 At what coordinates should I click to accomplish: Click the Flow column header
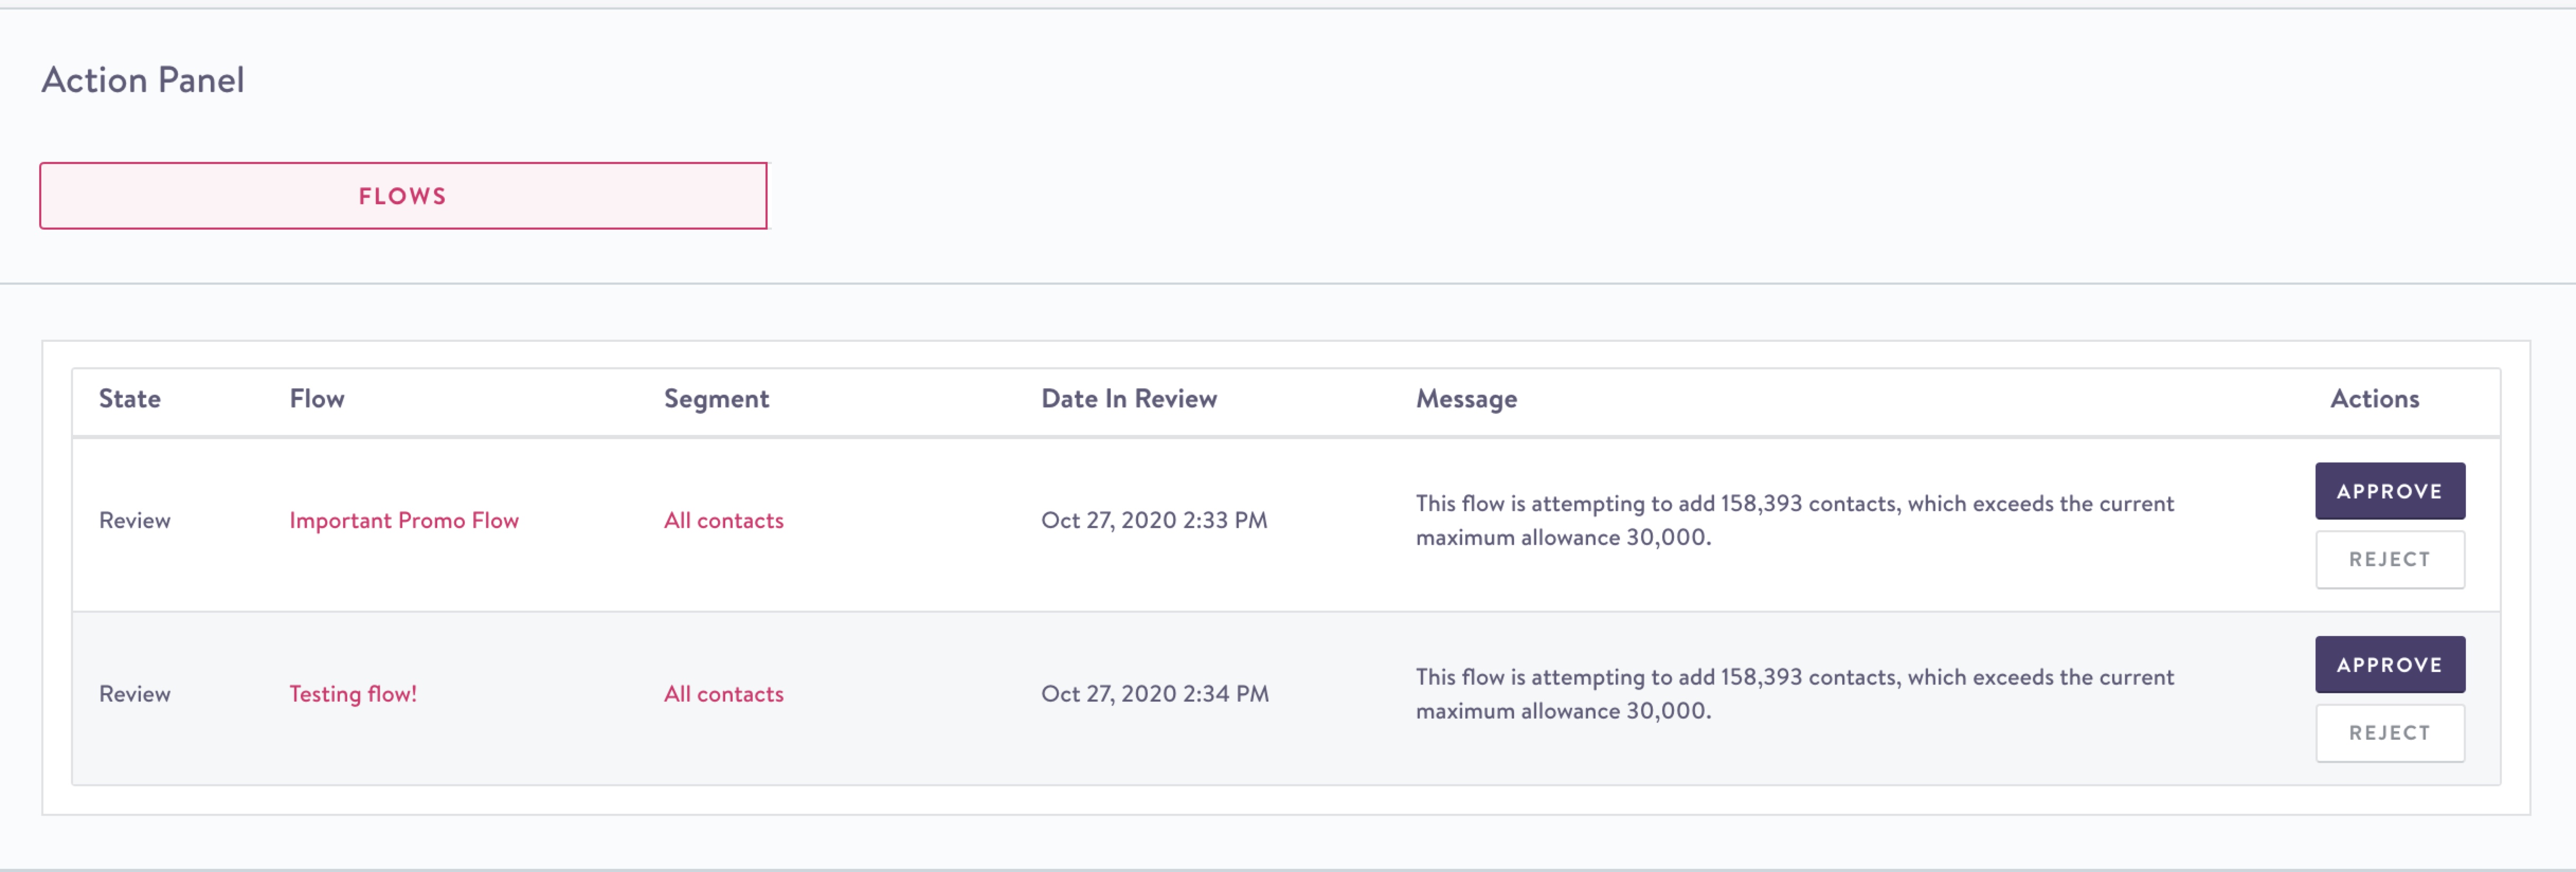click(x=317, y=399)
